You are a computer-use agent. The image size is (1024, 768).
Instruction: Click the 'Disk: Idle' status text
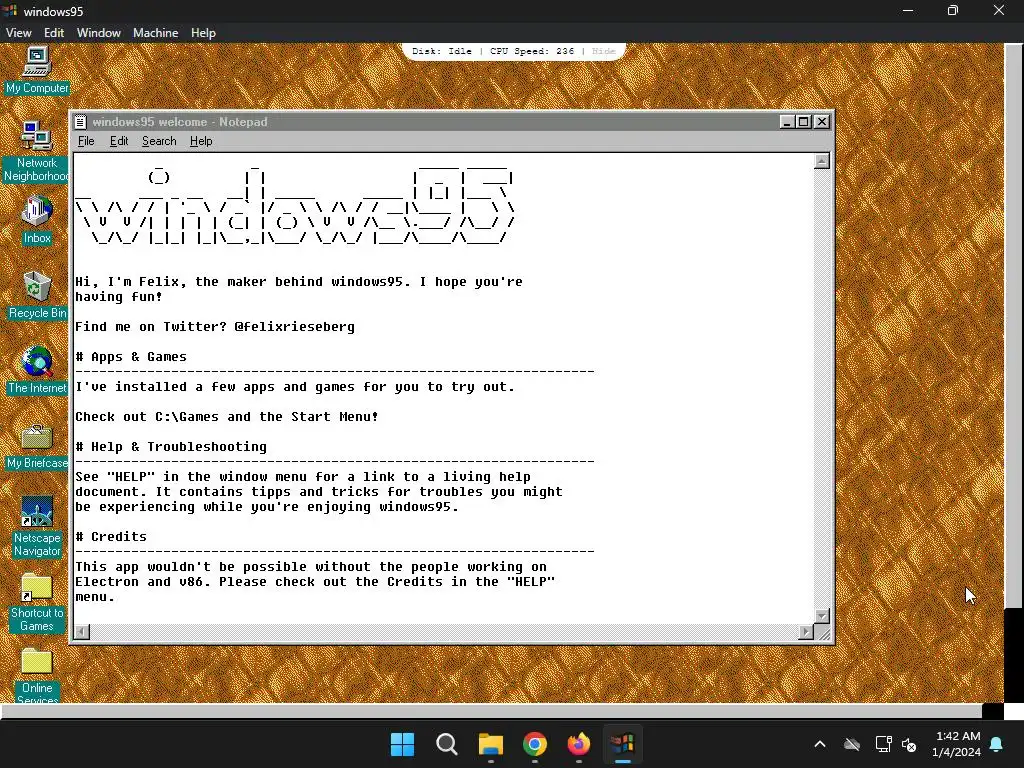point(441,51)
